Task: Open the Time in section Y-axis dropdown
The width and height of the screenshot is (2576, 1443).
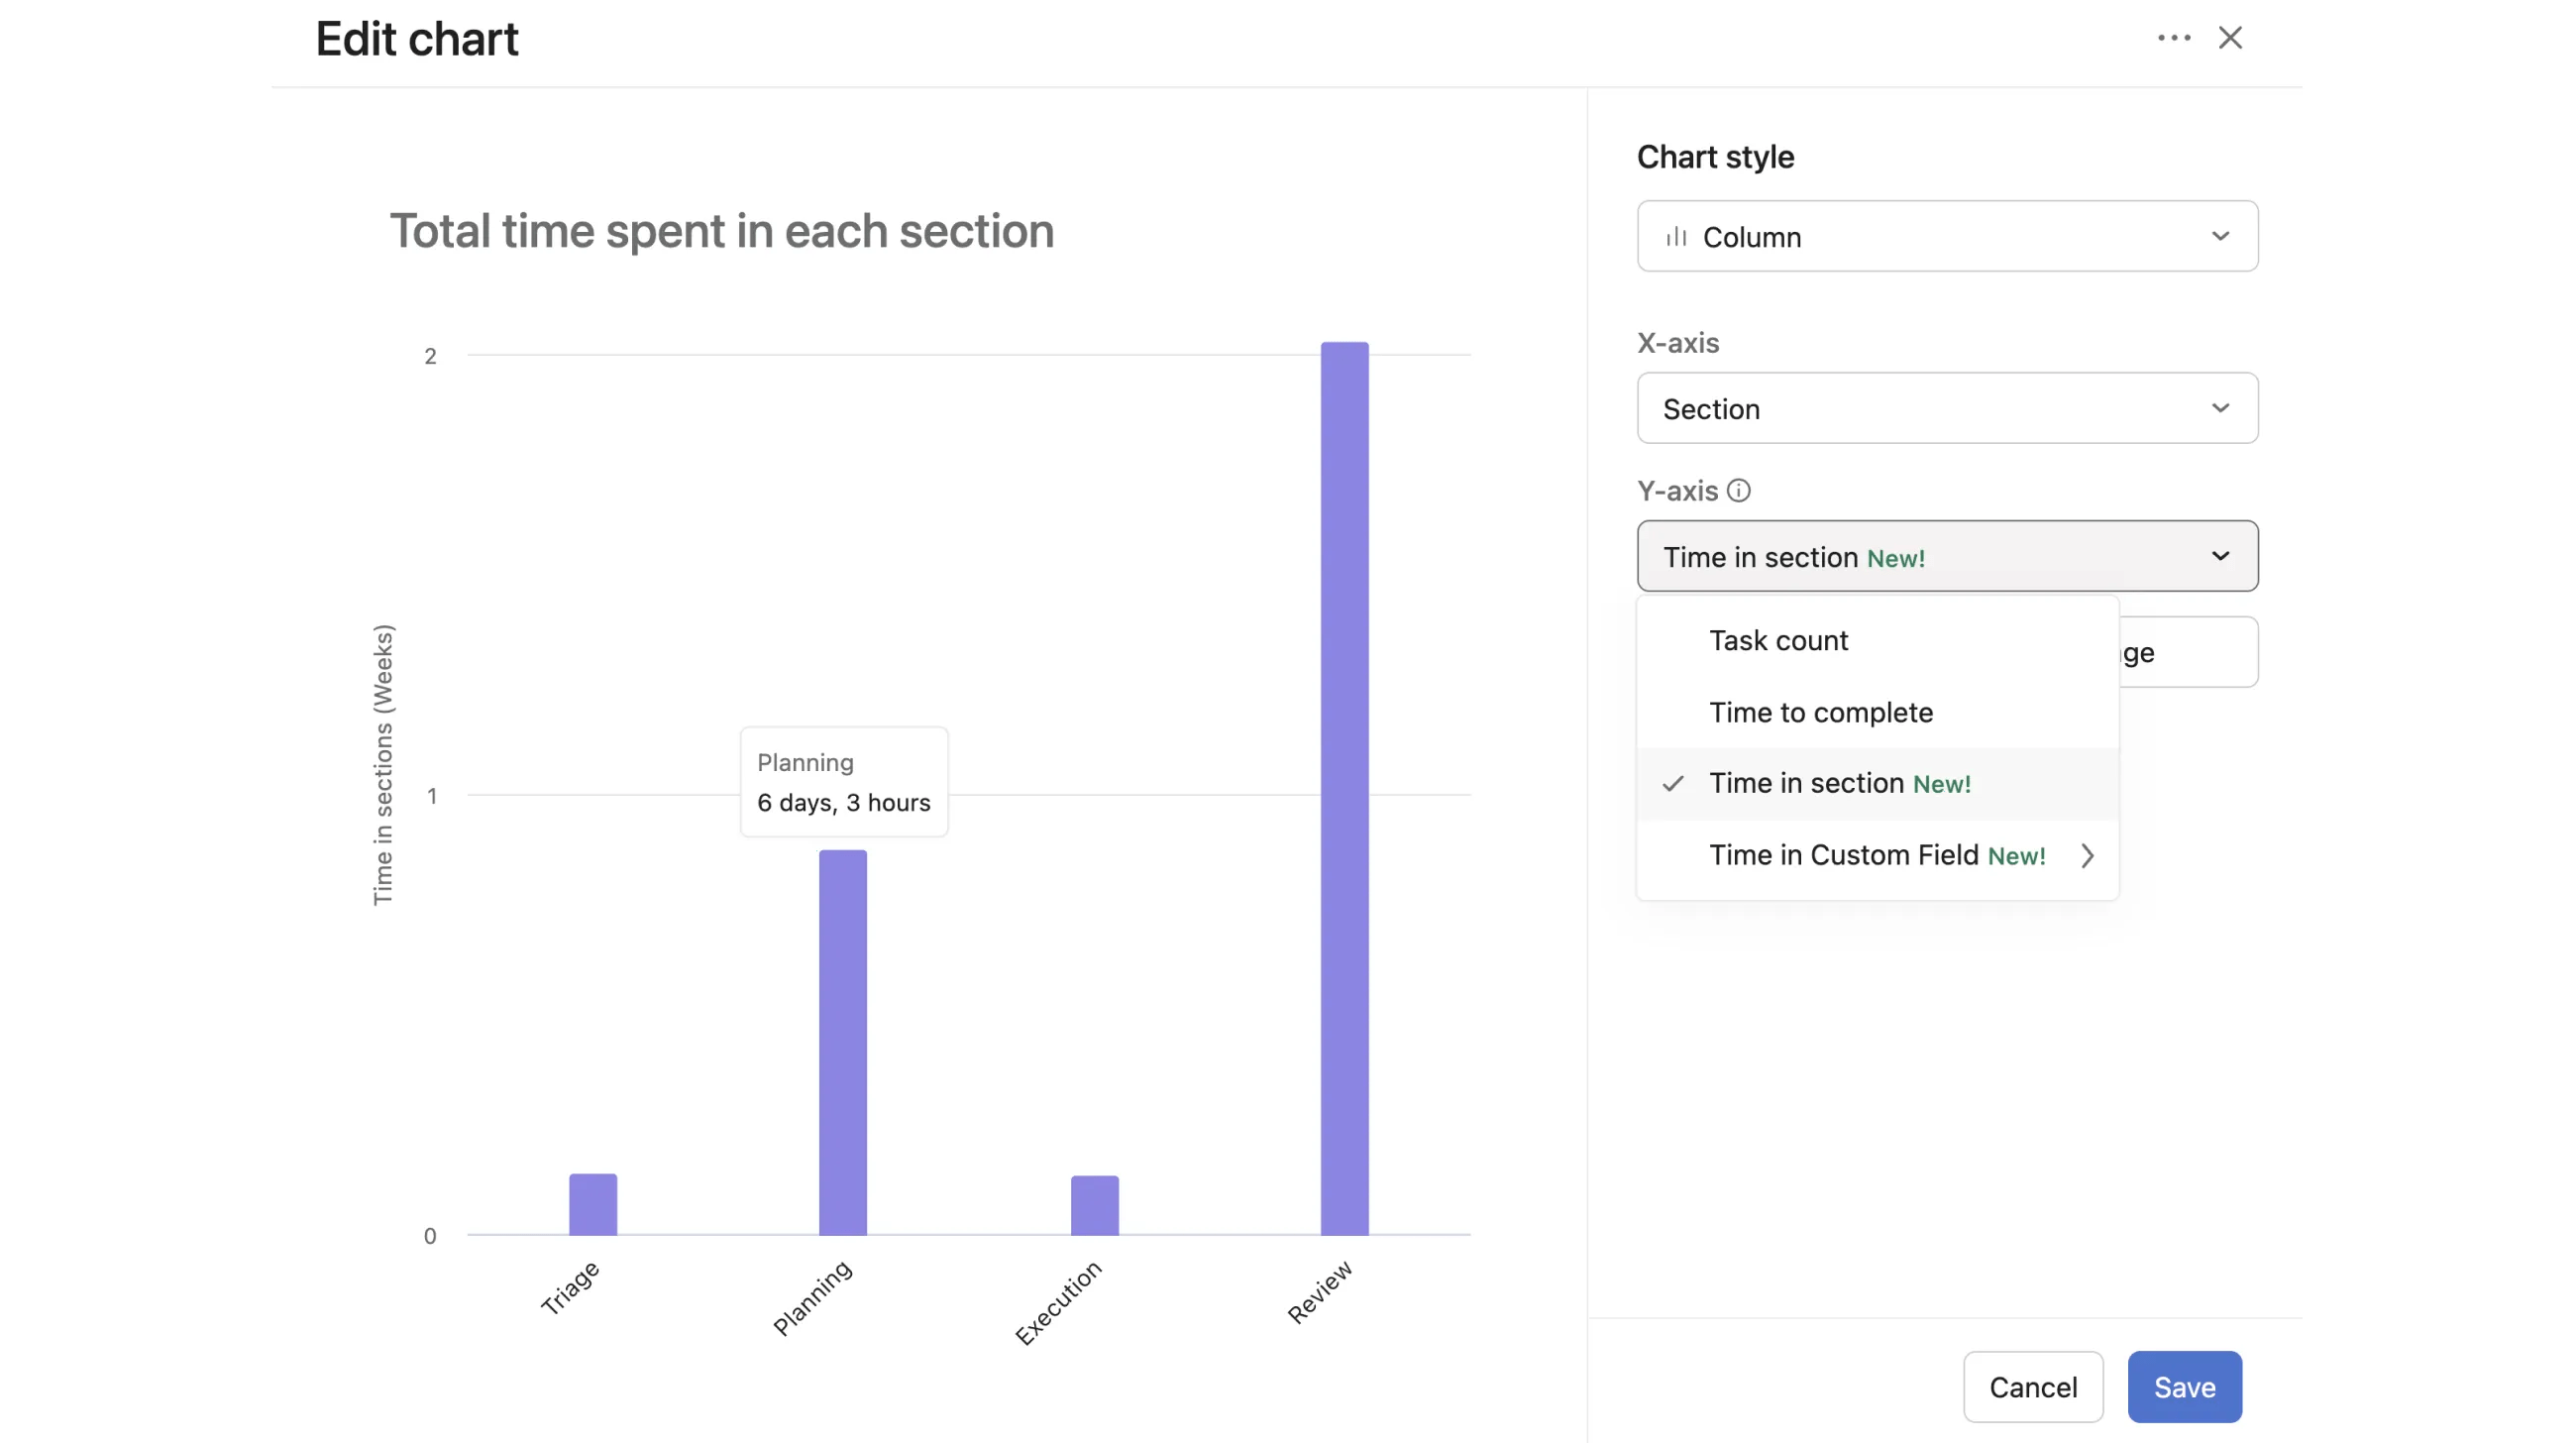Action: (1946, 556)
